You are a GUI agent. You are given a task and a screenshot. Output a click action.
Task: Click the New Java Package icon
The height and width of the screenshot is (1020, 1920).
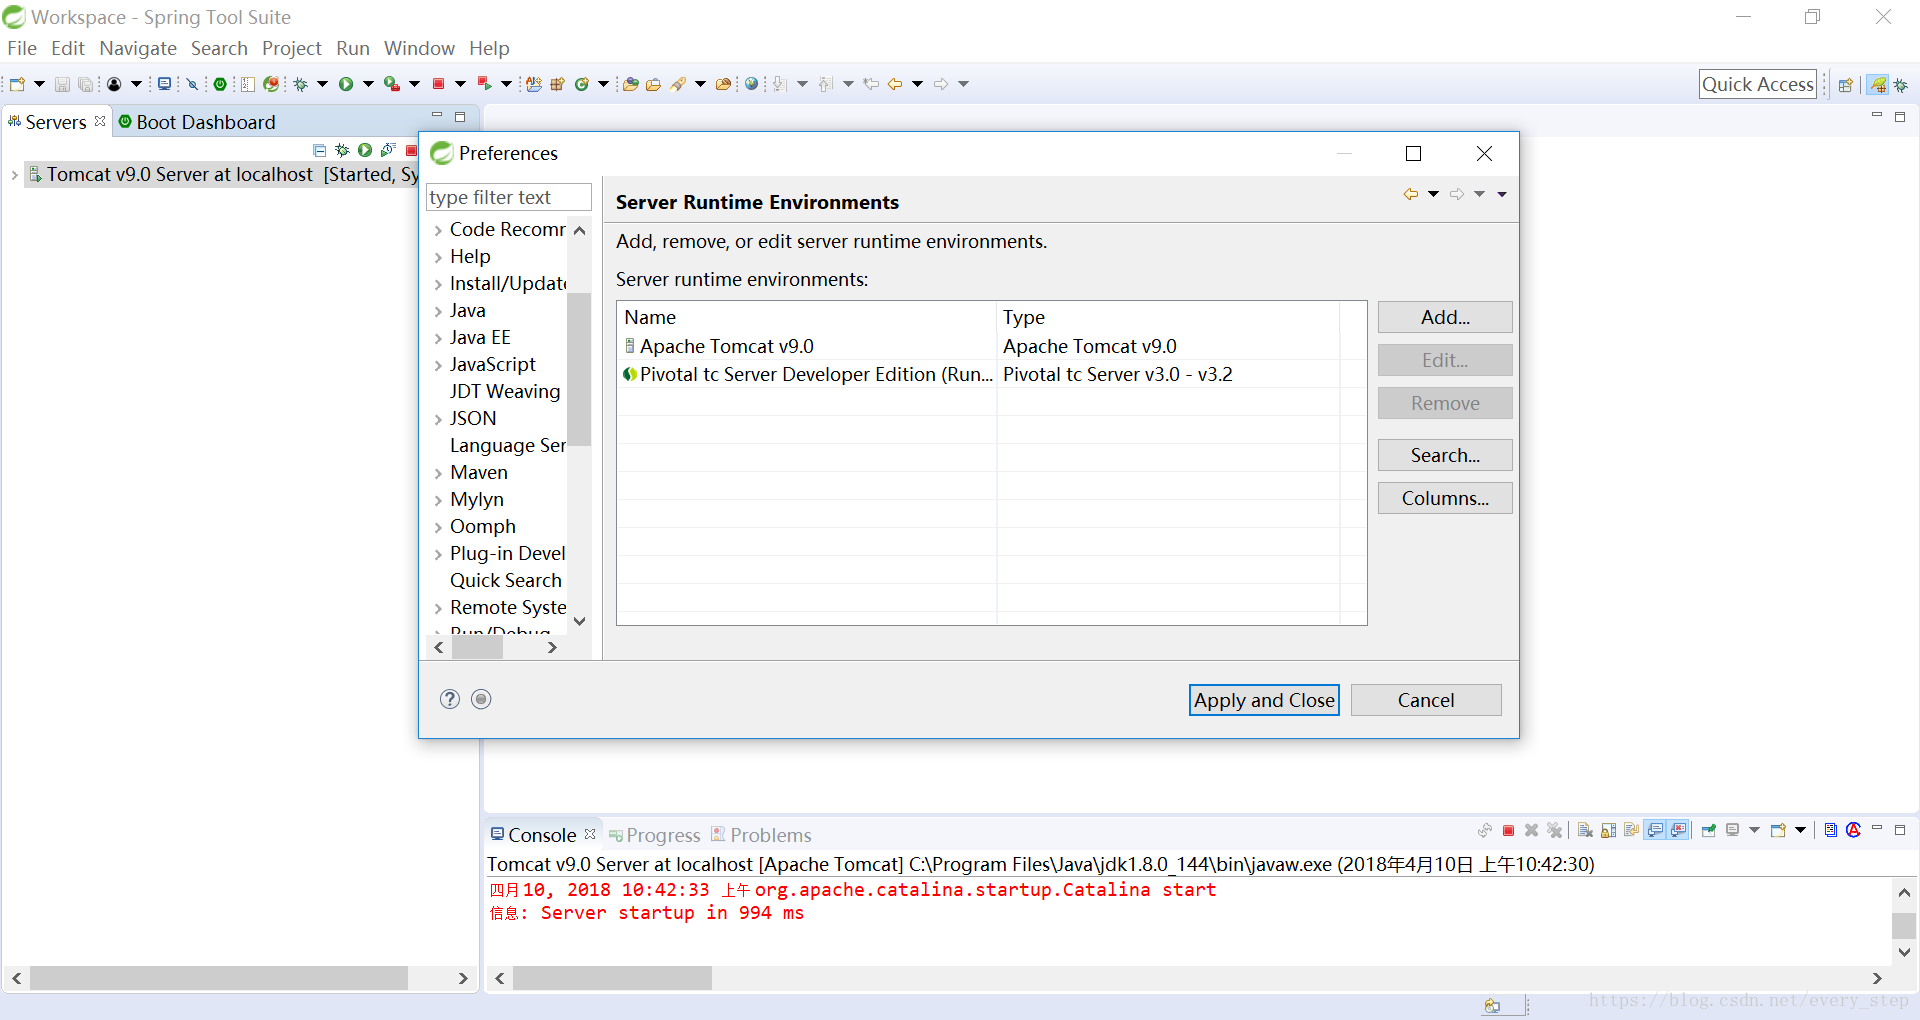(x=558, y=84)
